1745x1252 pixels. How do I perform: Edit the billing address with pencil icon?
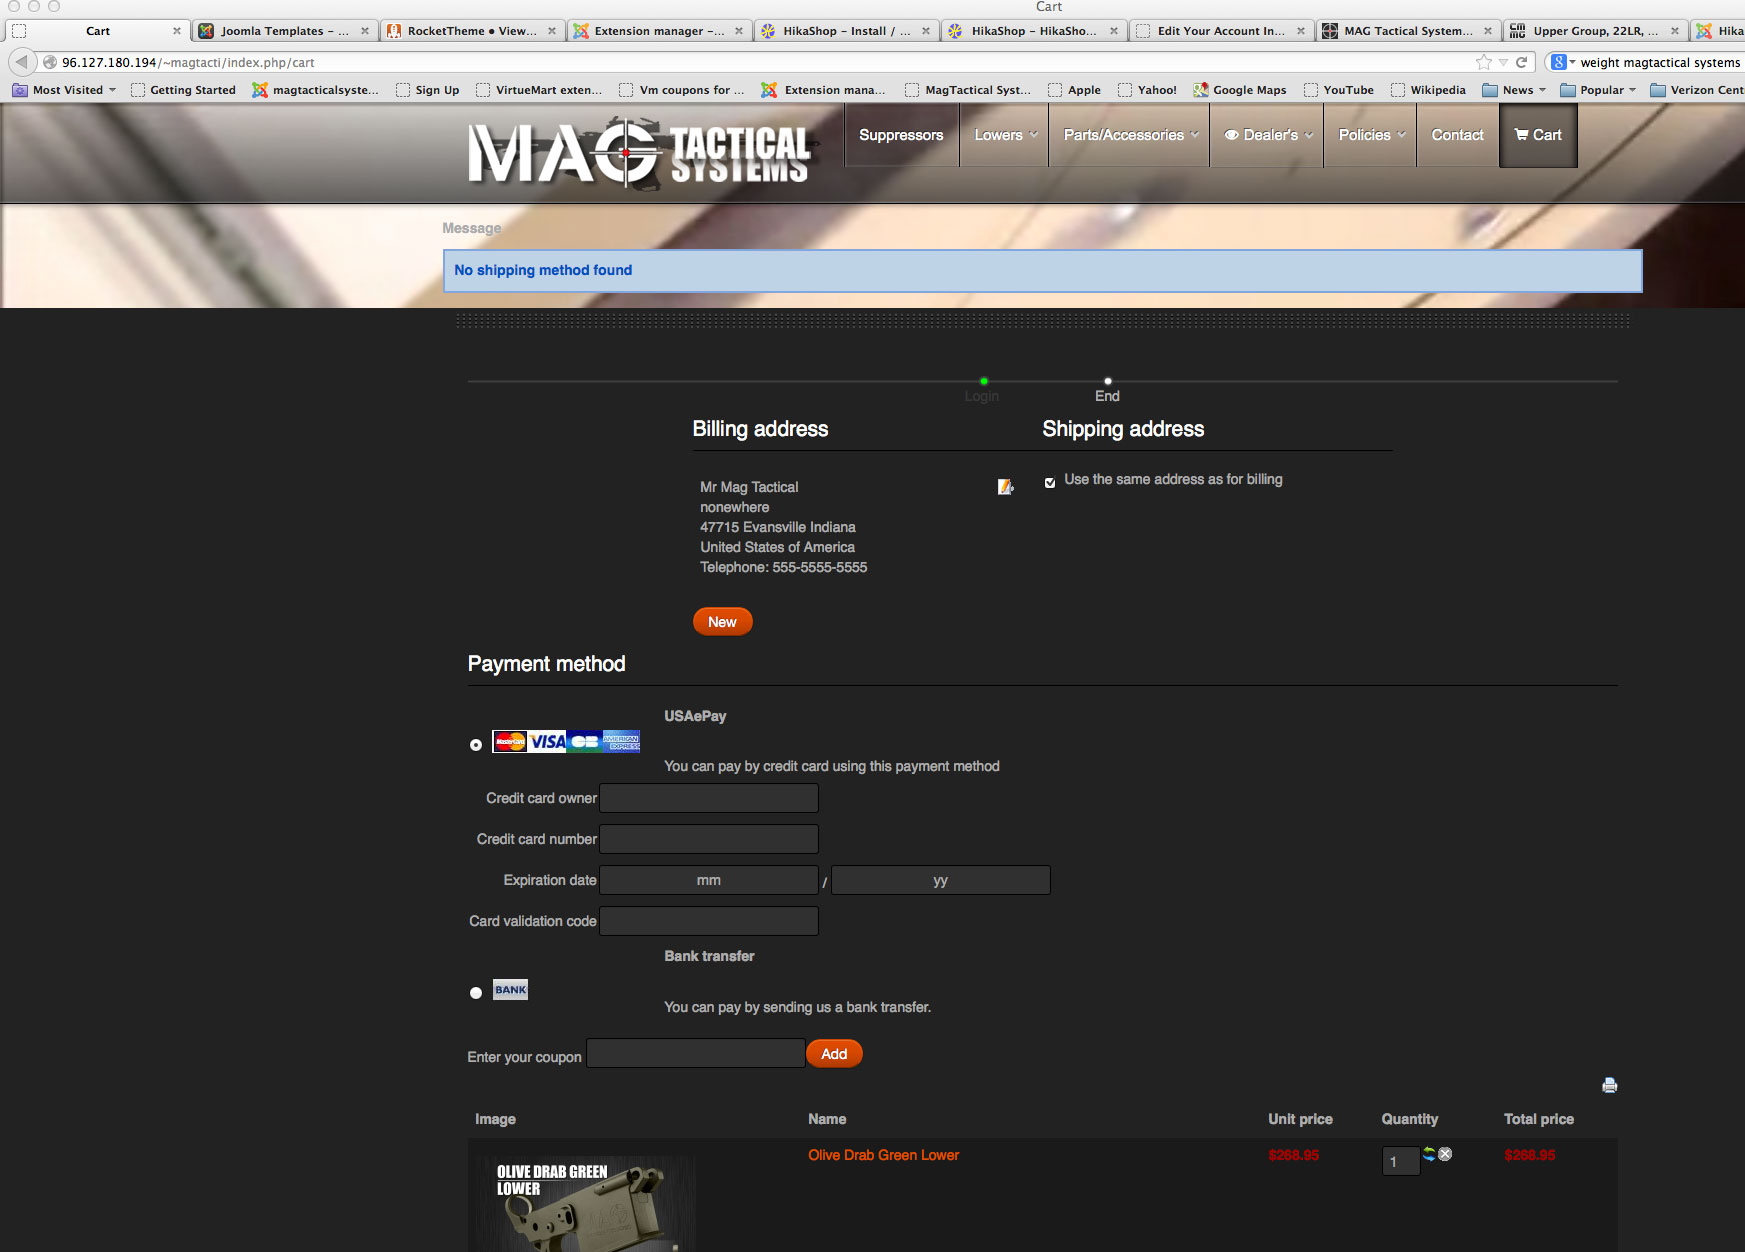[x=1005, y=487]
